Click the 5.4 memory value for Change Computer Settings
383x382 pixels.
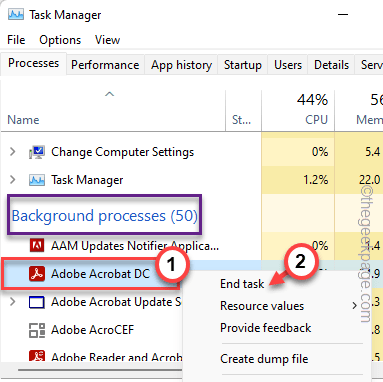point(373,152)
